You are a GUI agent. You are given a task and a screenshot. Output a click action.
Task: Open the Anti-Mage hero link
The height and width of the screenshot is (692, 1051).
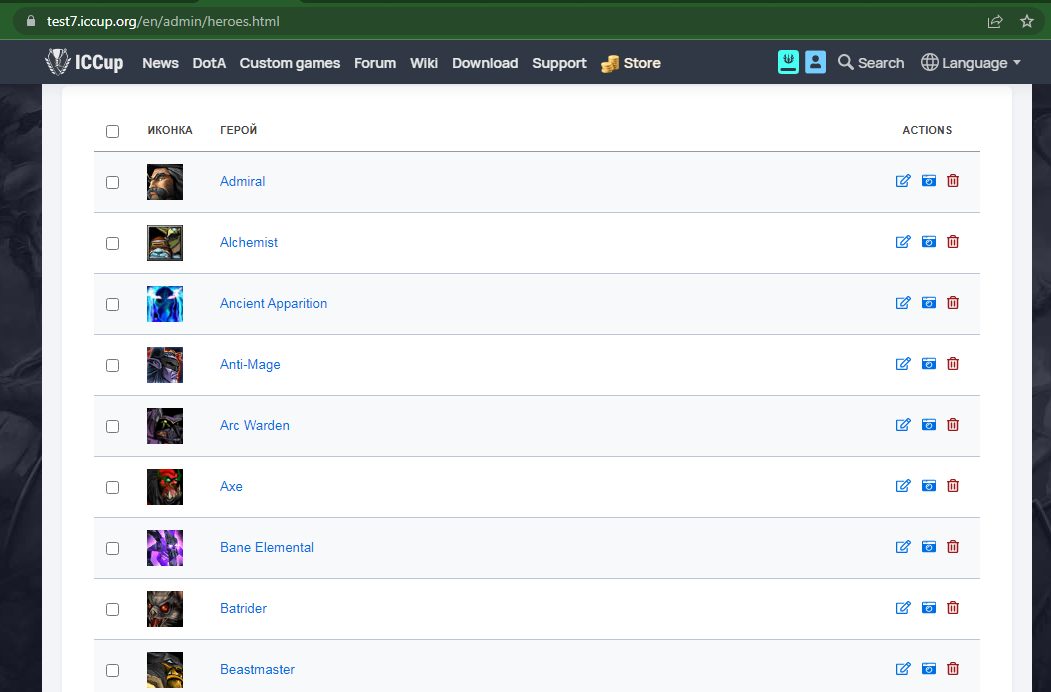tap(250, 364)
